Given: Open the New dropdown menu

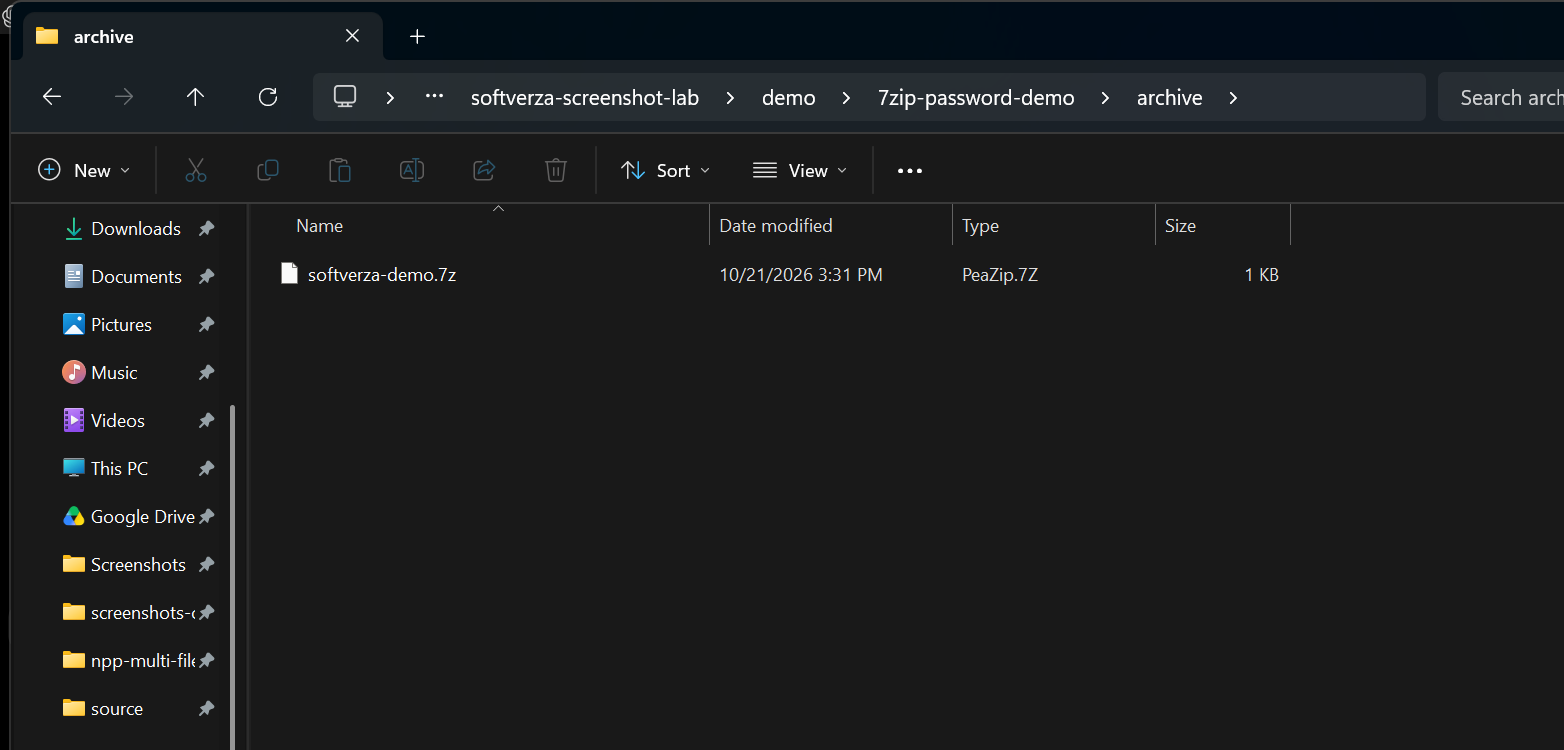Looking at the screenshot, I should [x=84, y=170].
